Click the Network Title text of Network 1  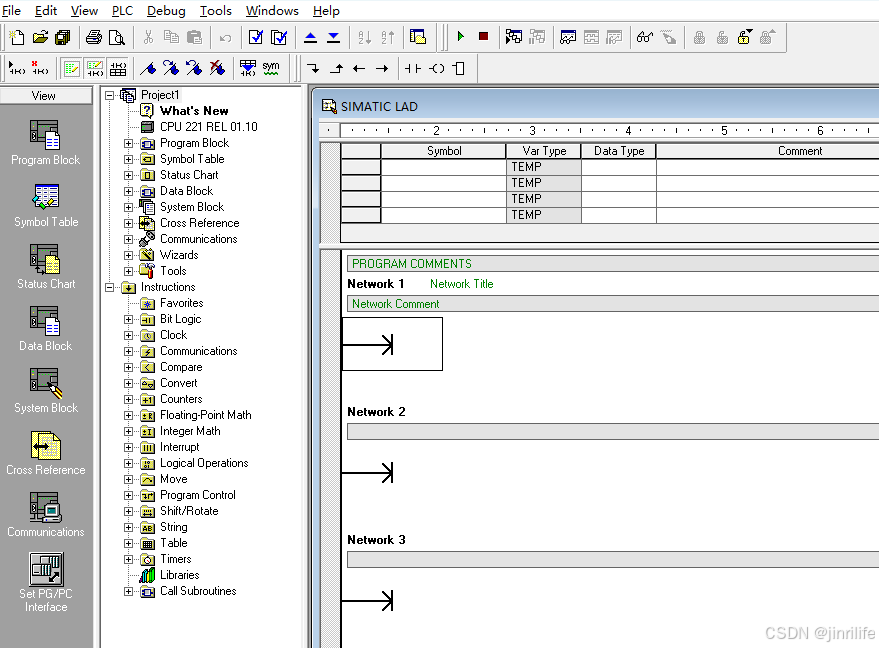point(461,284)
